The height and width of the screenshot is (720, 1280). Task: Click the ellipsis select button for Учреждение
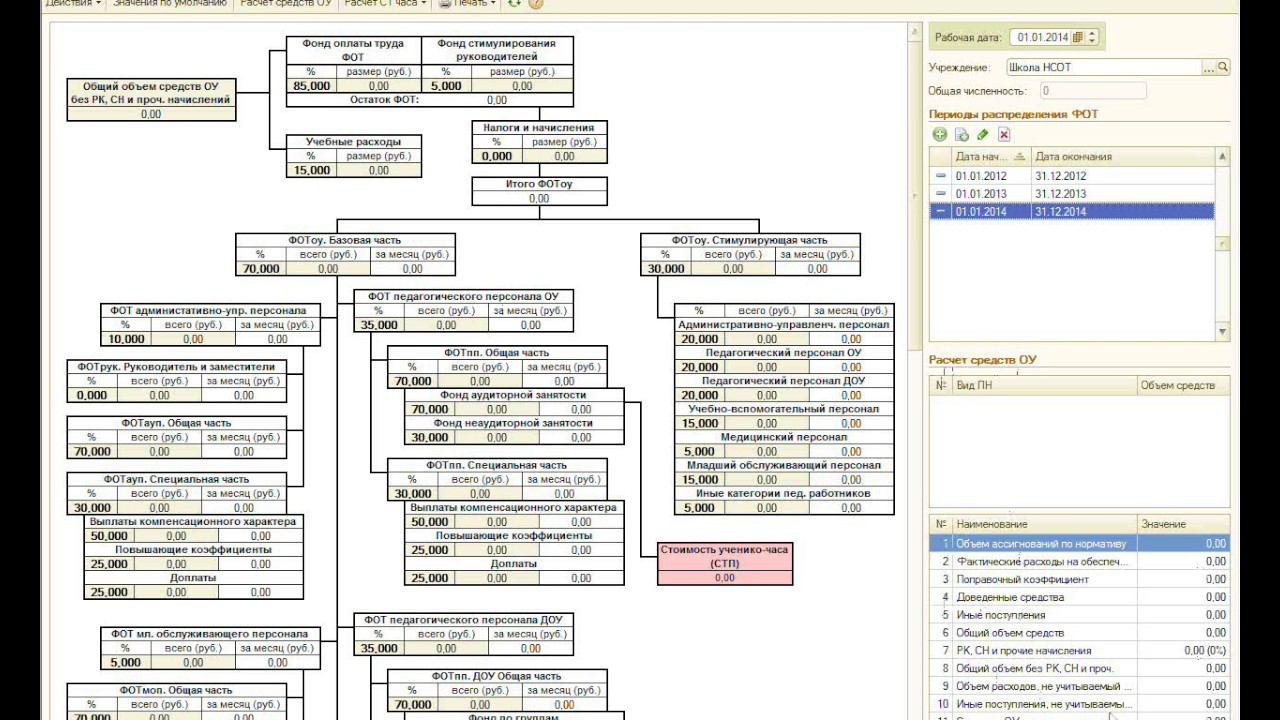pyautogui.click(x=1209, y=67)
